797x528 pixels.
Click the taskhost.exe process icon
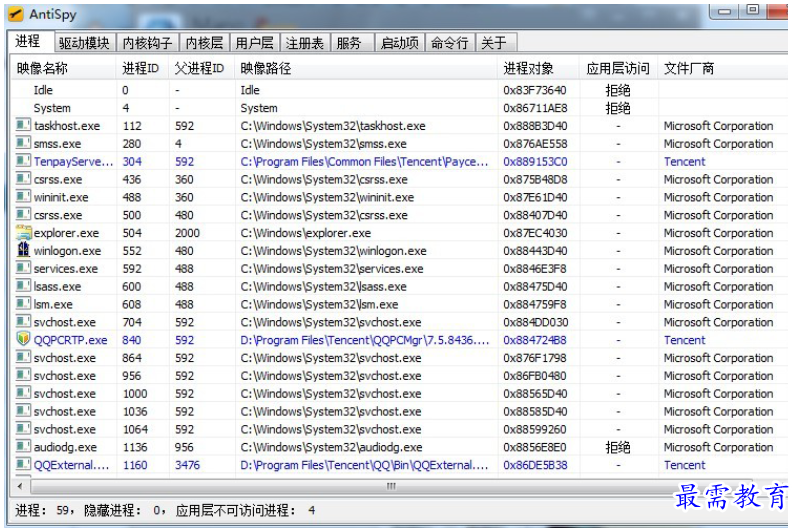(x=23, y=125)
